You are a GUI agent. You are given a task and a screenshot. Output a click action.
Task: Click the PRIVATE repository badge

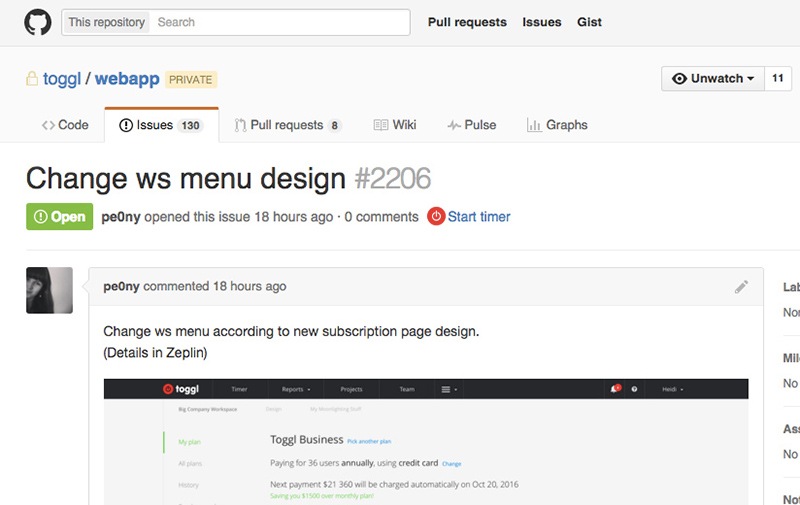(x=191, y=80)
